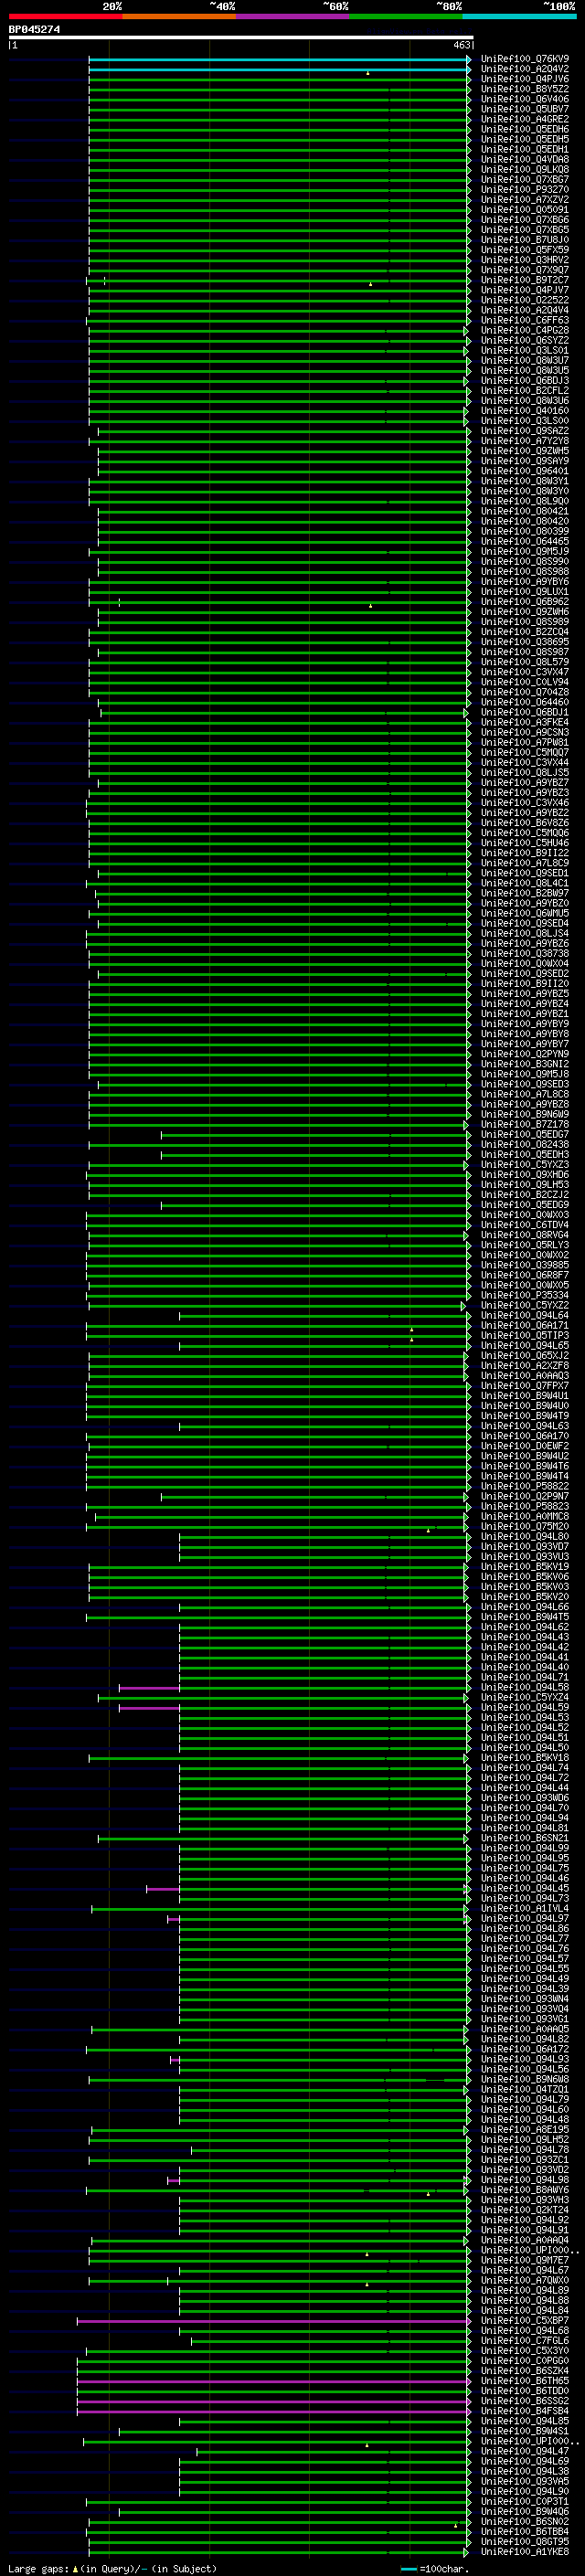Click the UniRef100_A2XZF8 label
Image resolution: width=585 pixels, height=2576 pixels.
(x=525, y=1365)
